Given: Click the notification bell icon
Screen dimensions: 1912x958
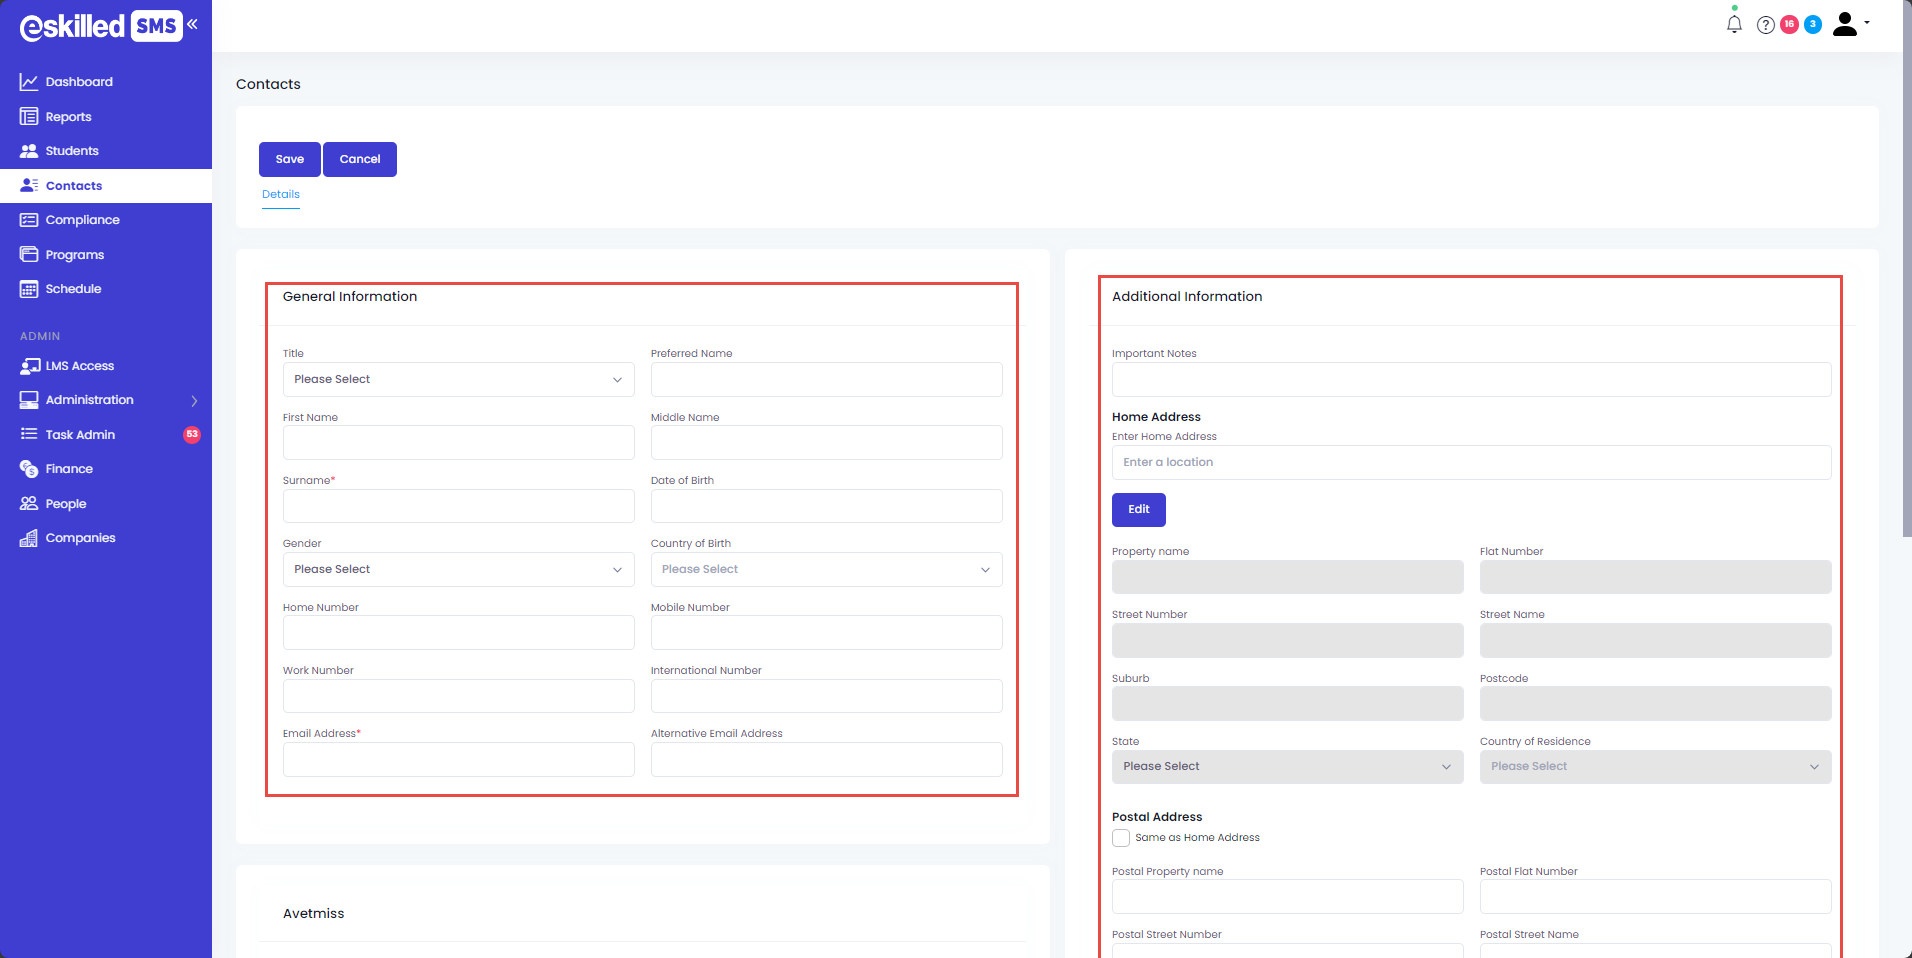Looking at the screenshot, I should 1734,24.
